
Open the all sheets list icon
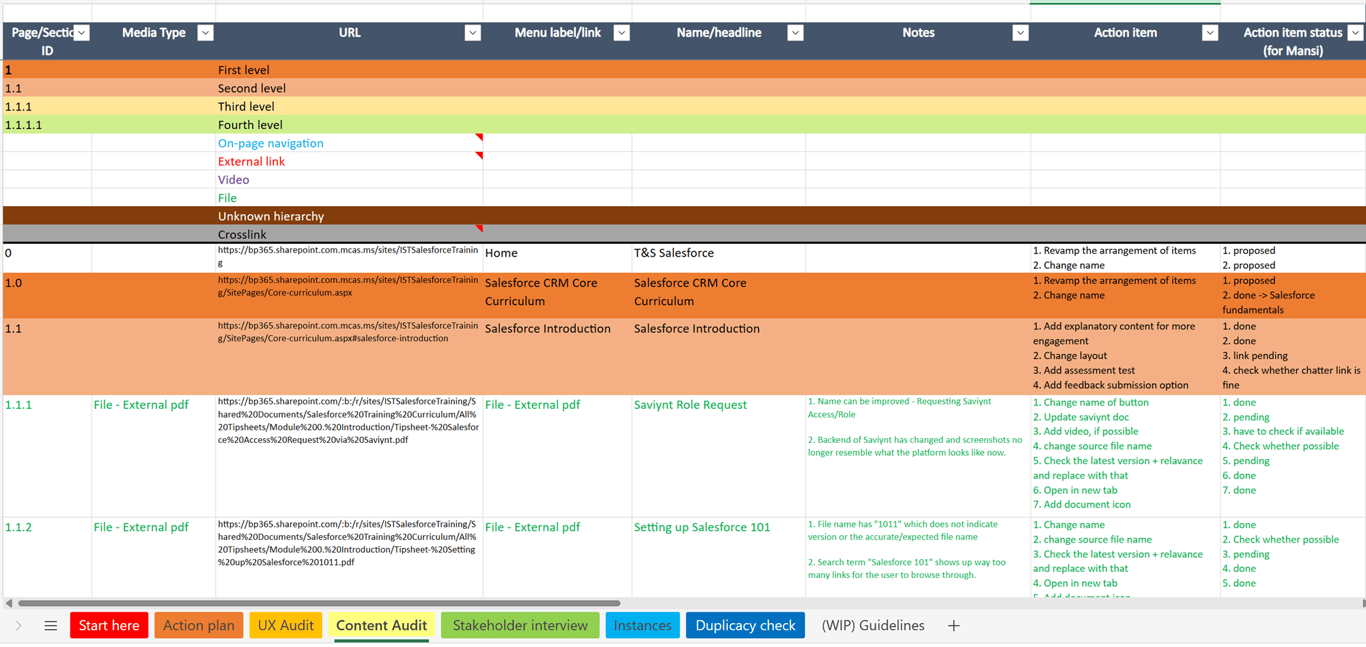pos(51,626)
